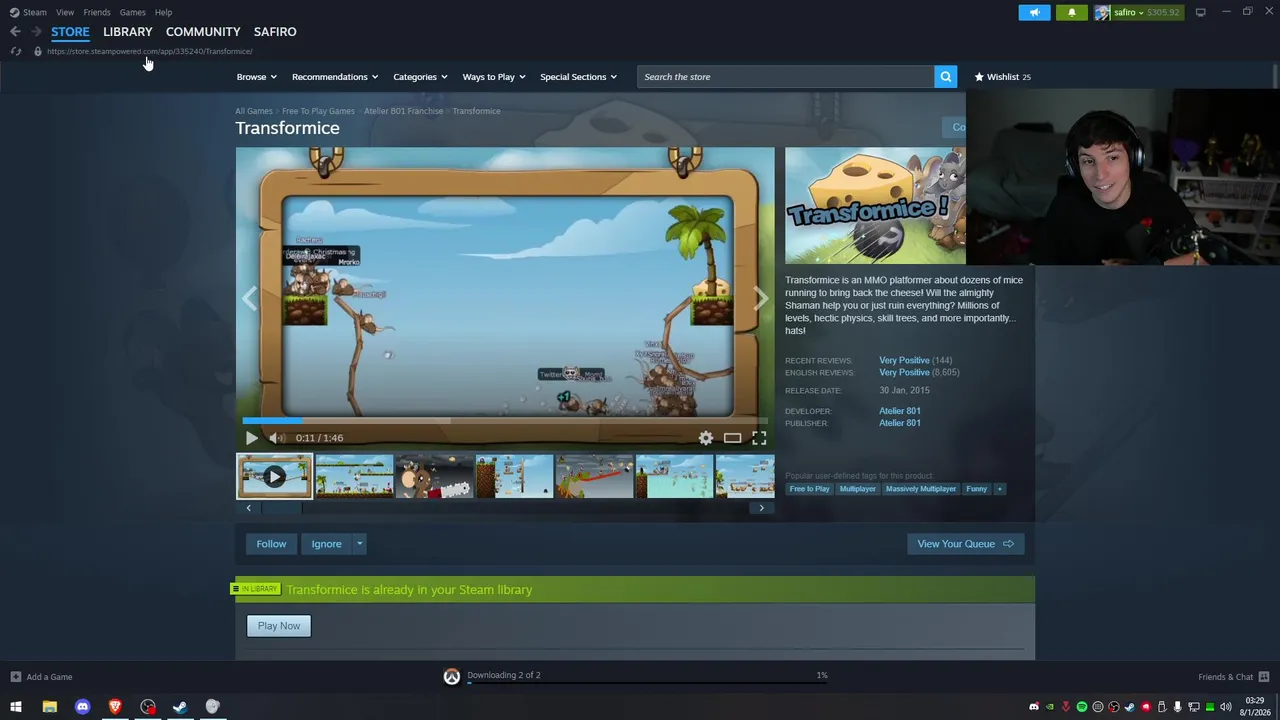Switch to the OBS taskbar icon
The height and width of the screenshot is (720, 1280).
point(148,707)
